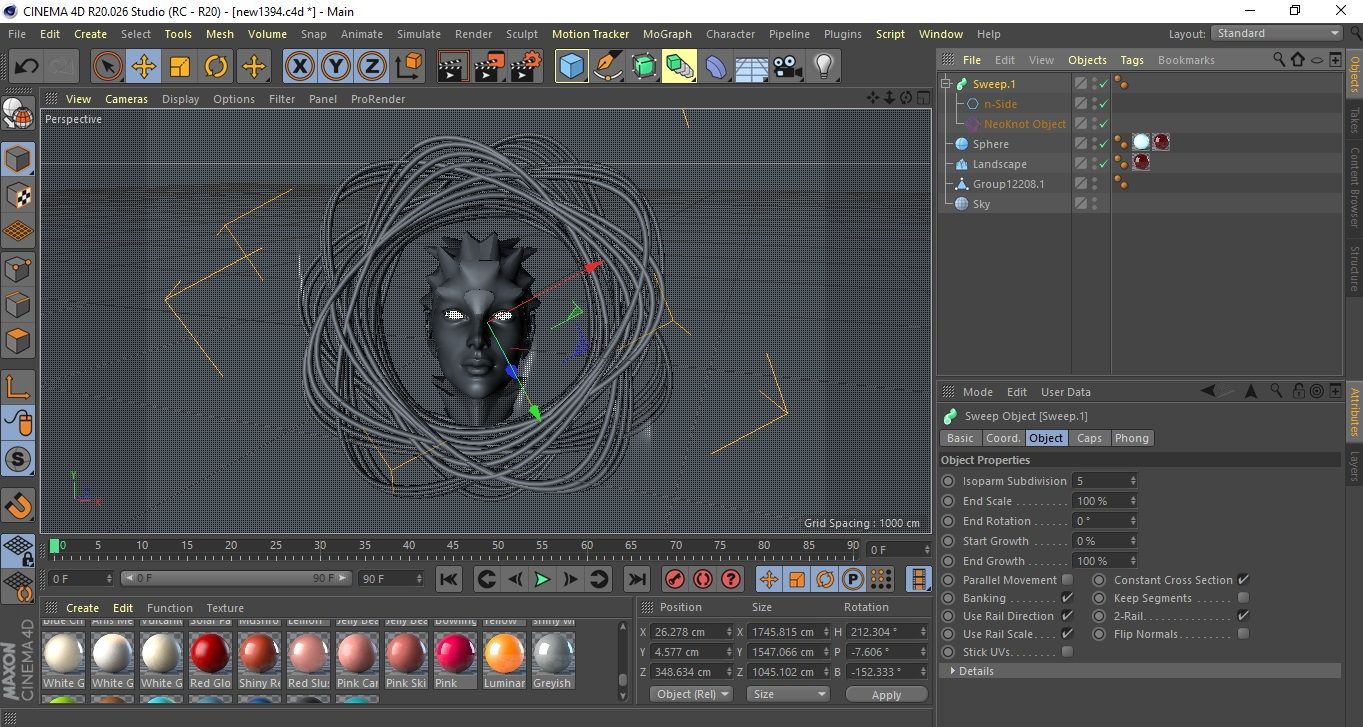The width and height of the screenshot is (1363, 727).
Task: Toggle Z axis lock
Action: [372, 67]
